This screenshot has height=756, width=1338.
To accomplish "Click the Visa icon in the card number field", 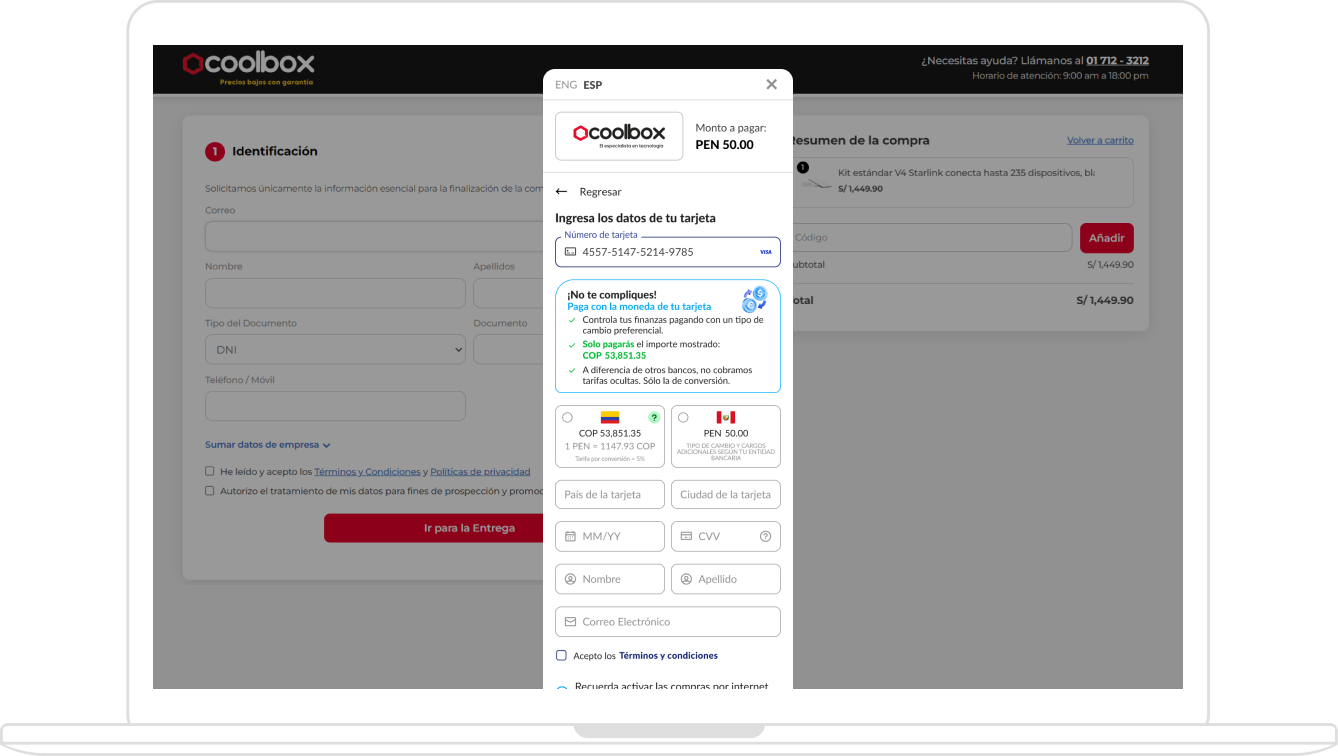I will click(x=765, y=252).
